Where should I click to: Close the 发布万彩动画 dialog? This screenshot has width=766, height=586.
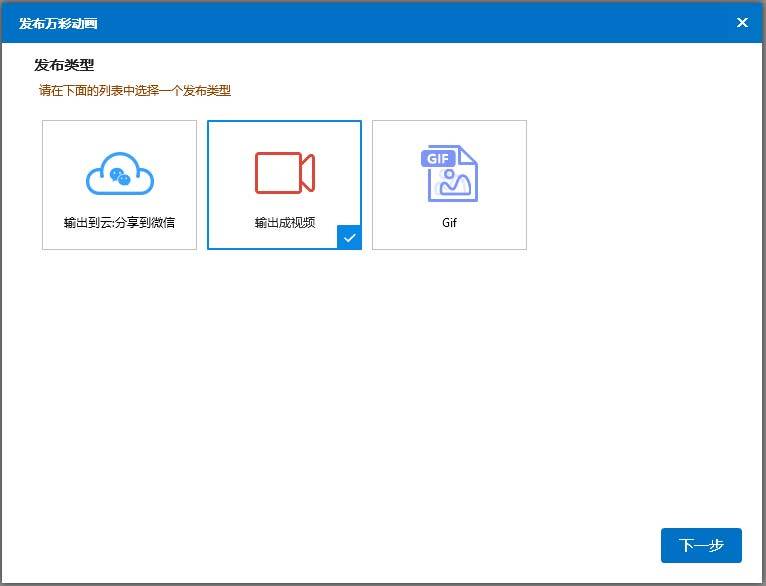tap(742, 22)
